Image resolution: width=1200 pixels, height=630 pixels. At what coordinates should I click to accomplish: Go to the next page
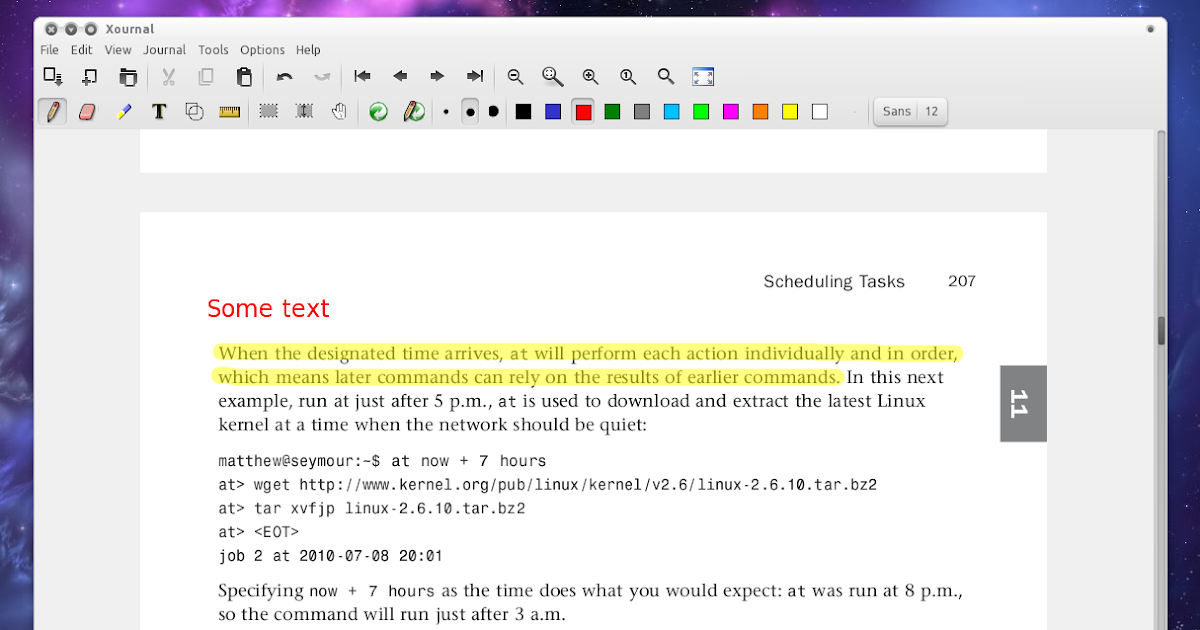tap(437, 76)
